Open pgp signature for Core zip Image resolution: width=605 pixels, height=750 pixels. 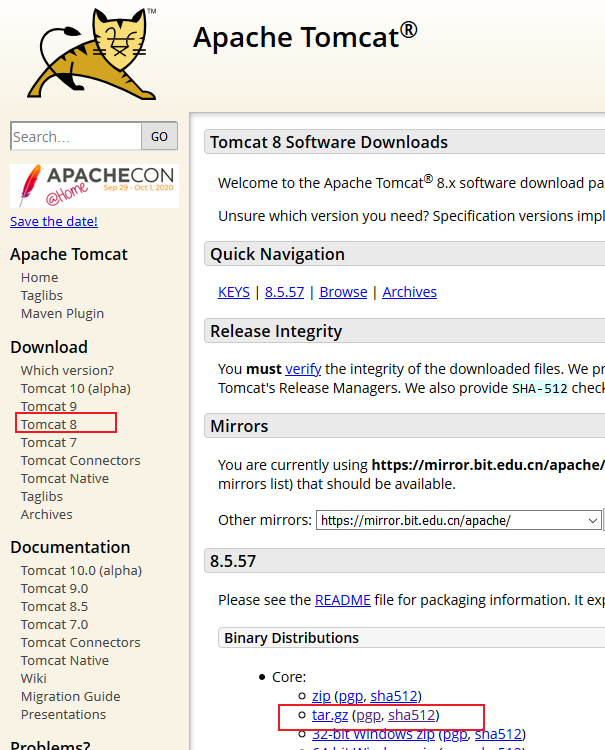point(351,696)
